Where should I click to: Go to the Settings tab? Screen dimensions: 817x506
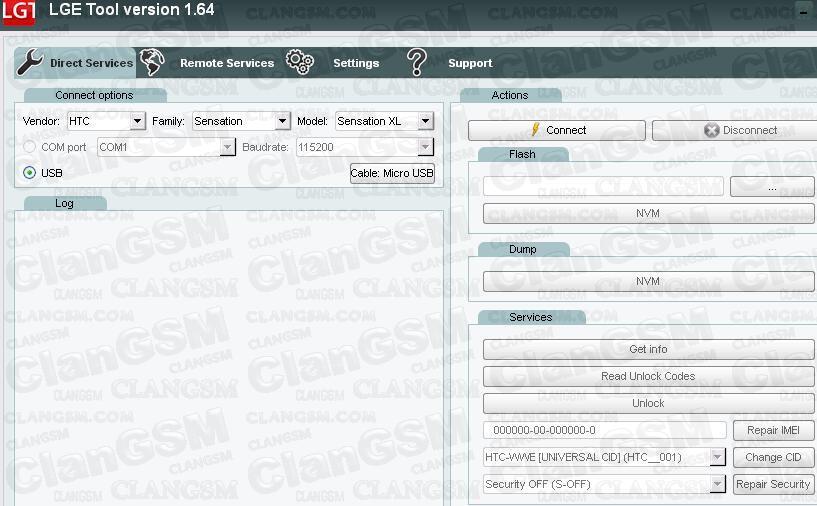pyautogui.click(x=333, y=63)
